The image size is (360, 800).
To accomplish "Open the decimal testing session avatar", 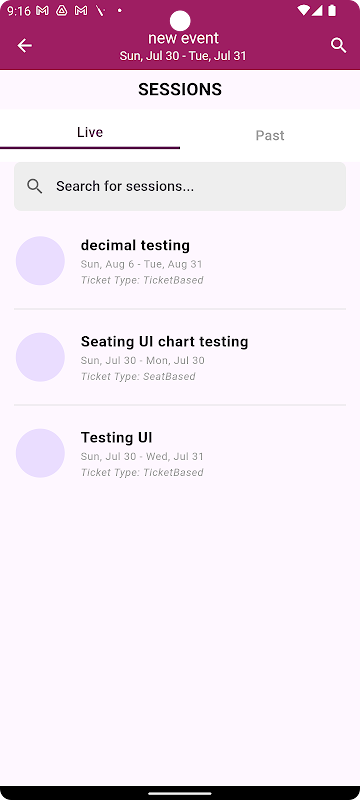I will pos(40,261).
